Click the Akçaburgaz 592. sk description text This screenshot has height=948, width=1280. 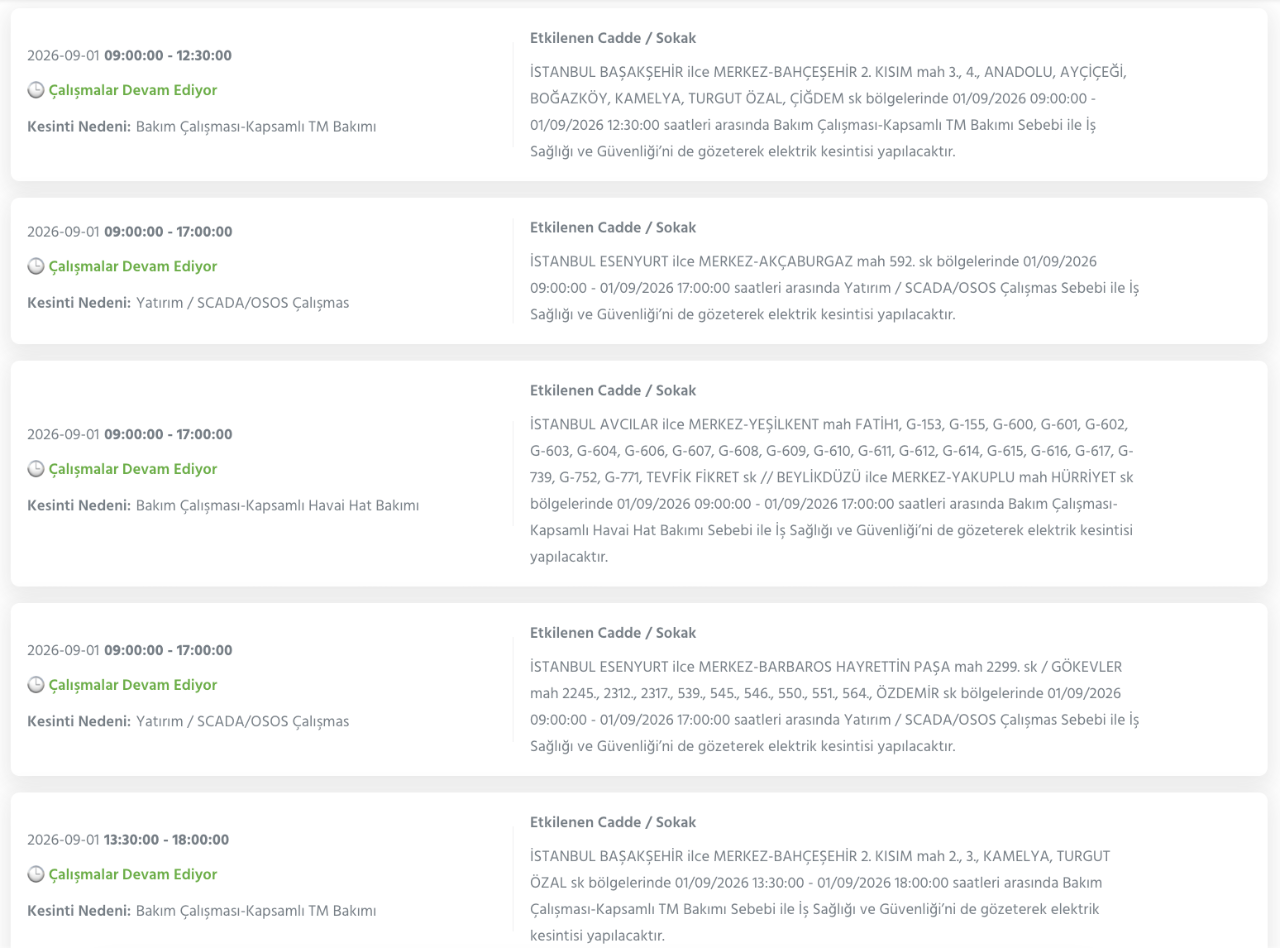pyautogui.click(x=835, y=288)
